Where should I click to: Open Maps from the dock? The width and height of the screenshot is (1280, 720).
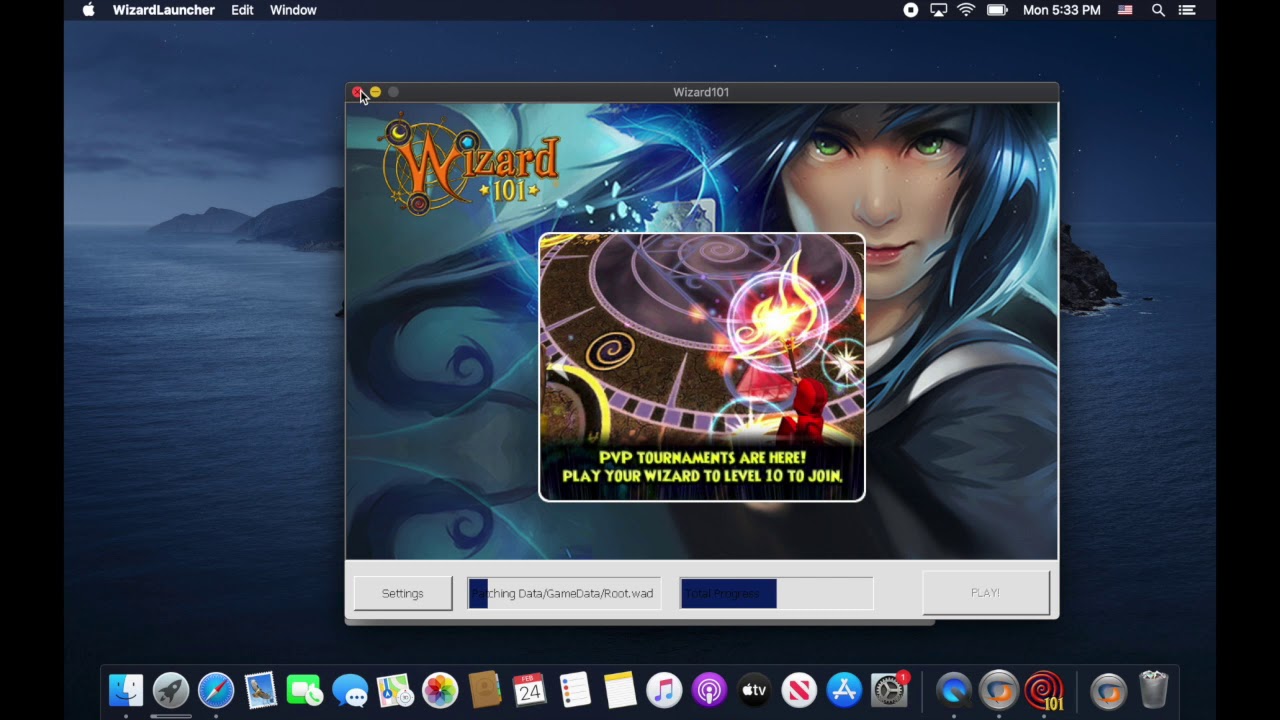click(395, 690)
